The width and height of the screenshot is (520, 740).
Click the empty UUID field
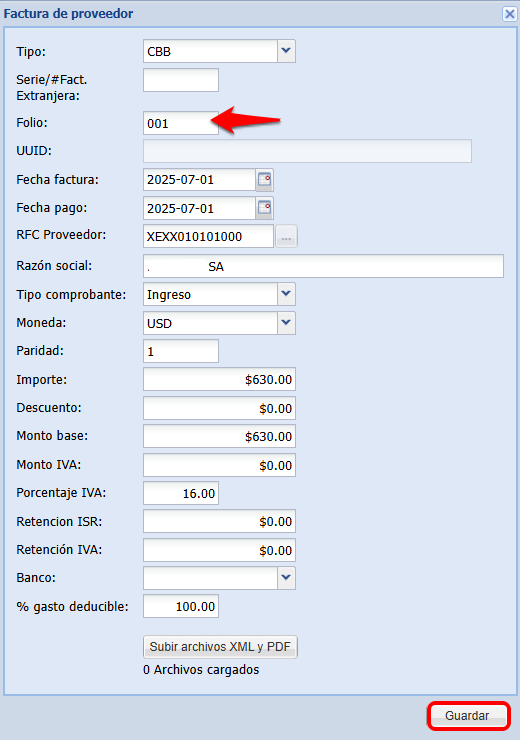[307, 151]
